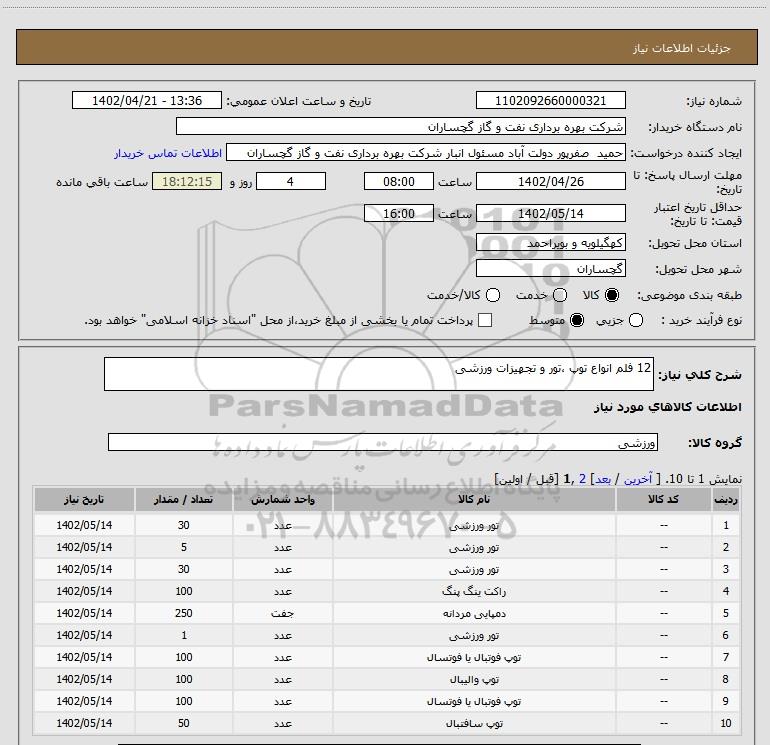The width and height of the screenshot is (770, 745).
Task: Click the request creator name field
Action: click(x=426, y=153)
